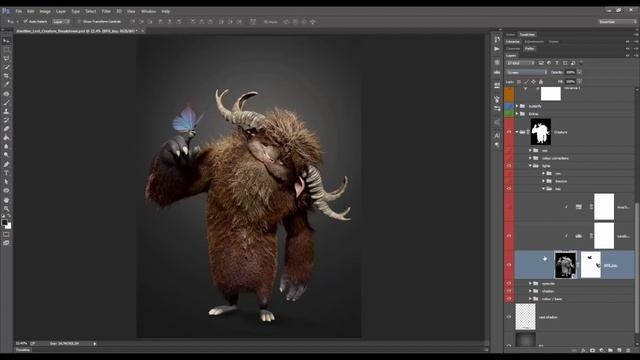
Task: Select the Eraser tool
Action: coord(6,129)
